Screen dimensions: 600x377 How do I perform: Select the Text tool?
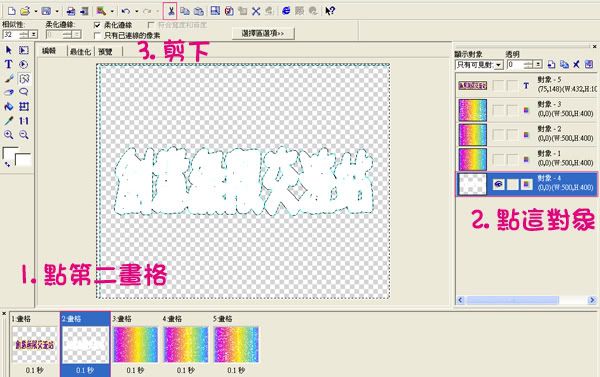[9, 64]
